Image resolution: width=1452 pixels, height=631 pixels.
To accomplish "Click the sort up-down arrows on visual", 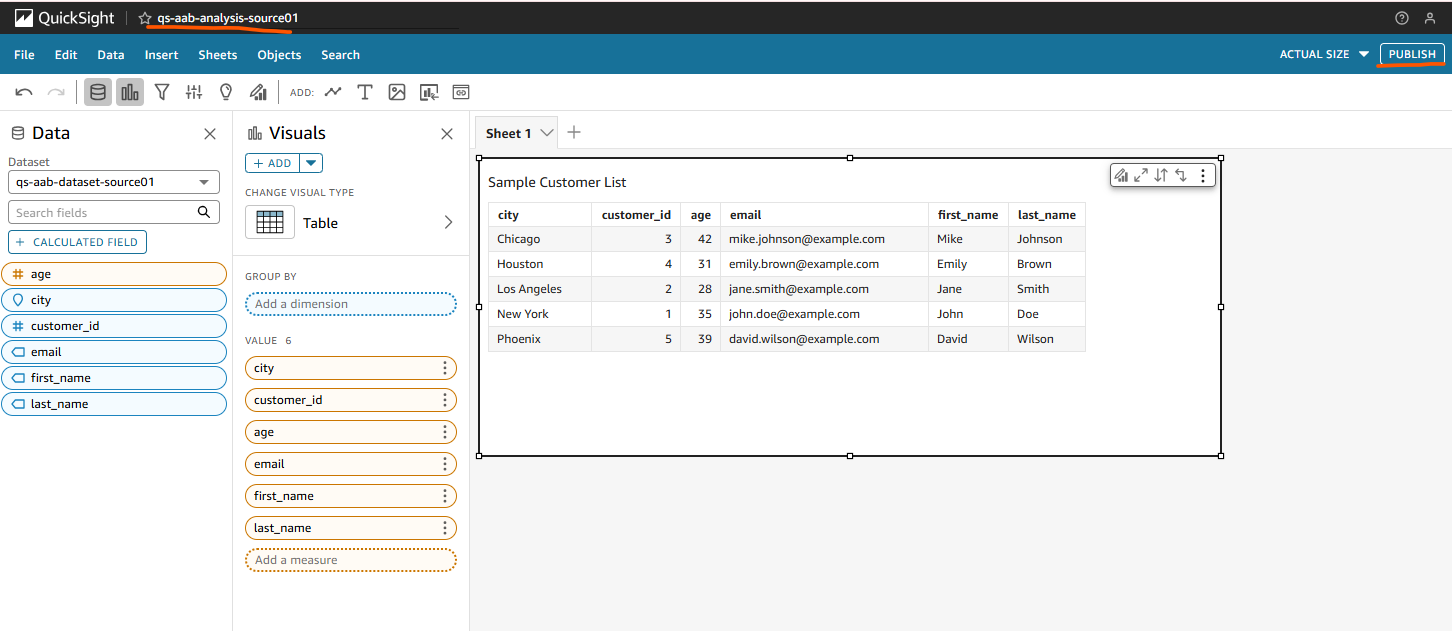I will click(1161, 175).
